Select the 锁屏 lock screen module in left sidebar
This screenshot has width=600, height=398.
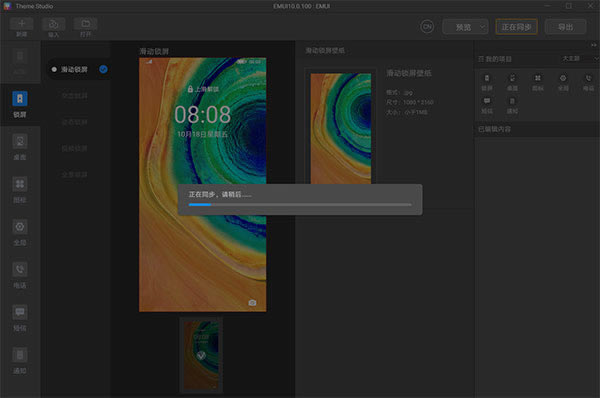coord(20,104)
